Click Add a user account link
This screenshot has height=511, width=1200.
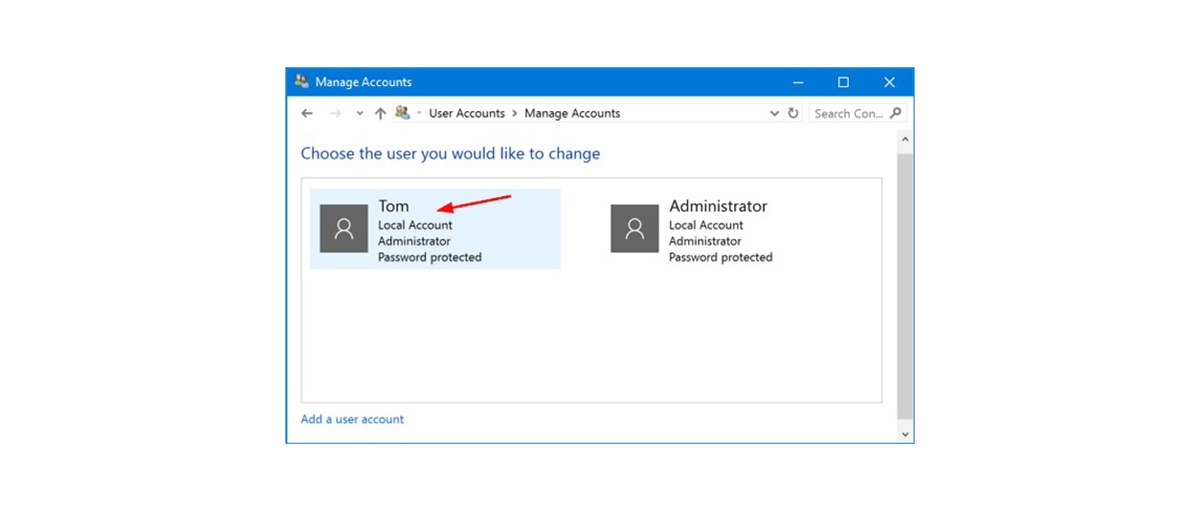click(352, 419)
